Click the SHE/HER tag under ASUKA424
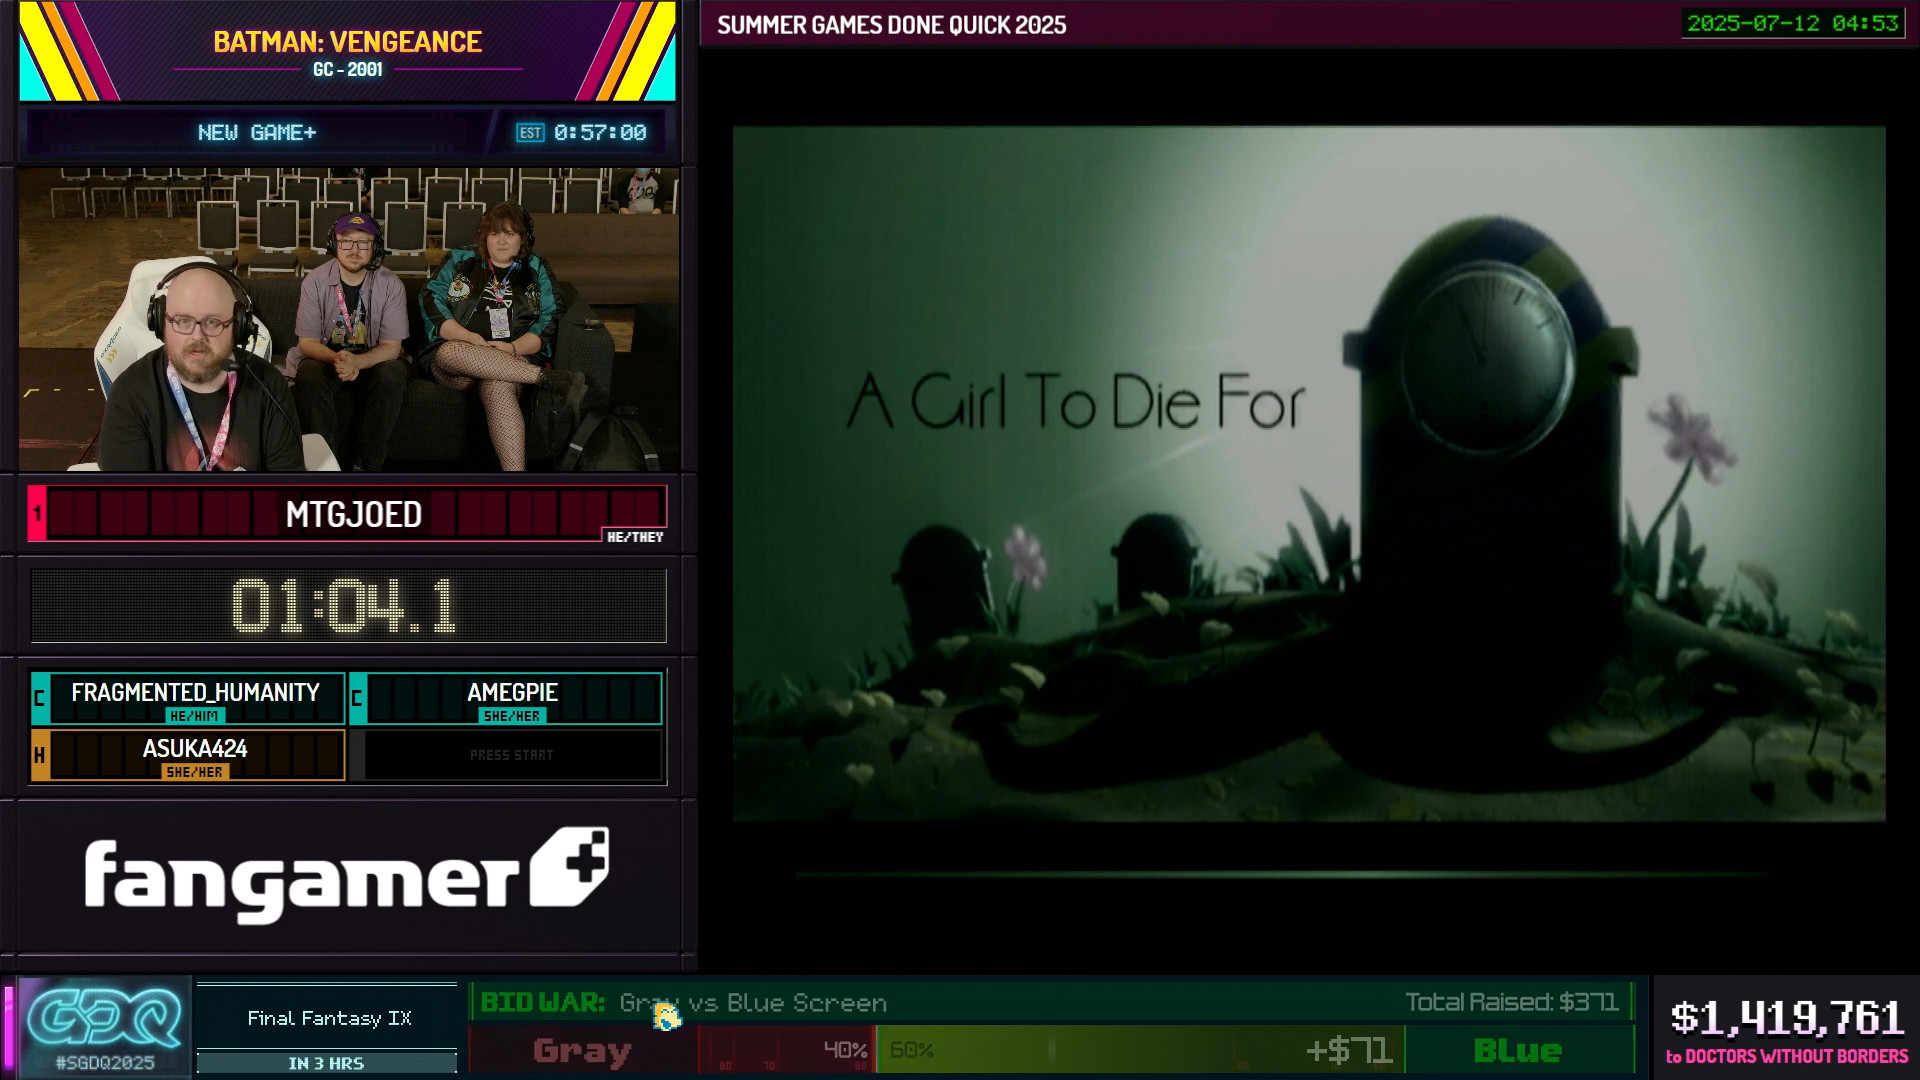 195,772
